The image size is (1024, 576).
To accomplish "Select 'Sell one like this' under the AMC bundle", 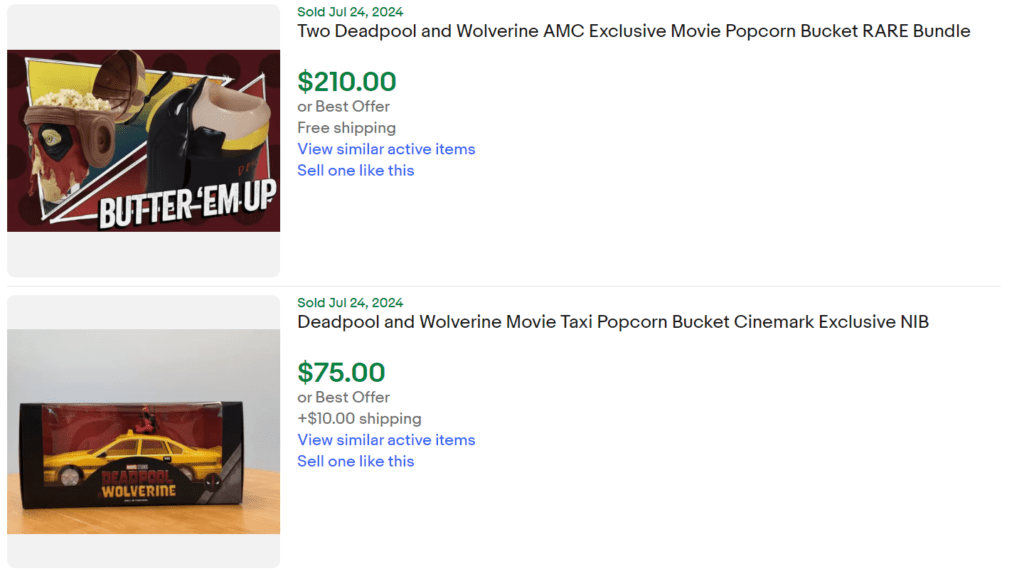I will click(x=355, y=170).
